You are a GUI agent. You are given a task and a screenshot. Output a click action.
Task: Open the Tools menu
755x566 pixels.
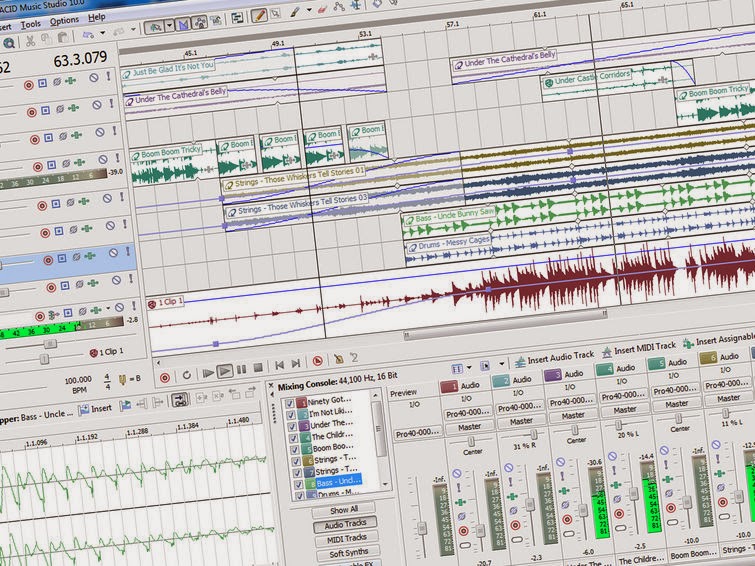coord(31,24)
